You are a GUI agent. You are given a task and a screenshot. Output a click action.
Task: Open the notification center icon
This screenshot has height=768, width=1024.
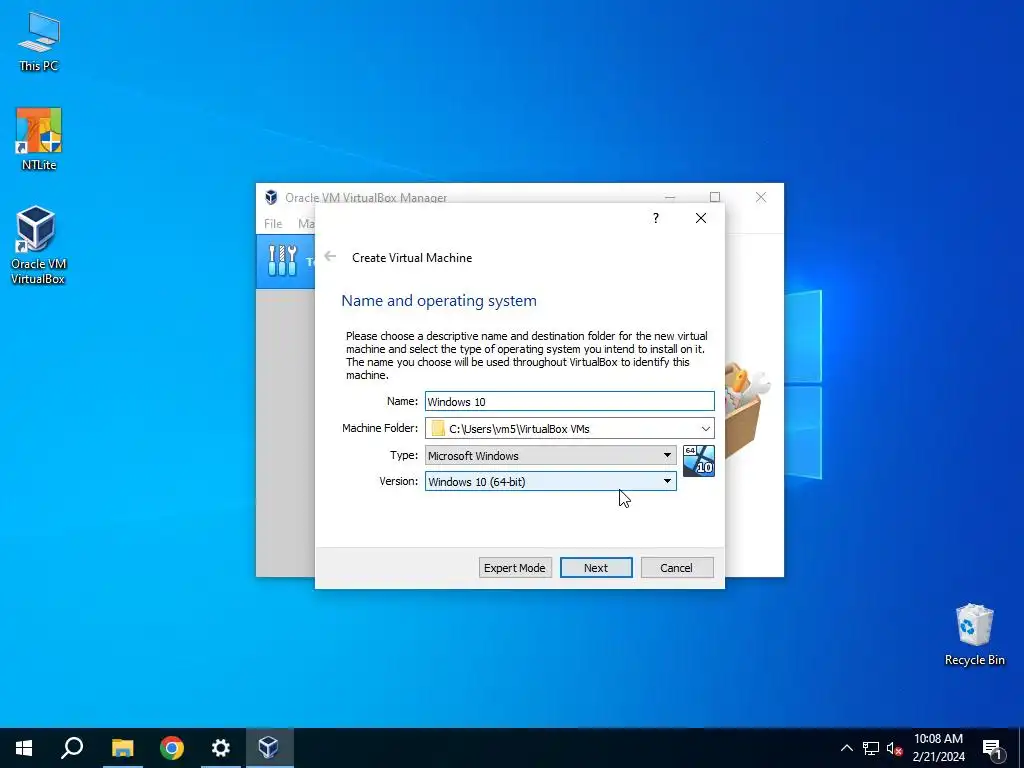pos(993,749)
